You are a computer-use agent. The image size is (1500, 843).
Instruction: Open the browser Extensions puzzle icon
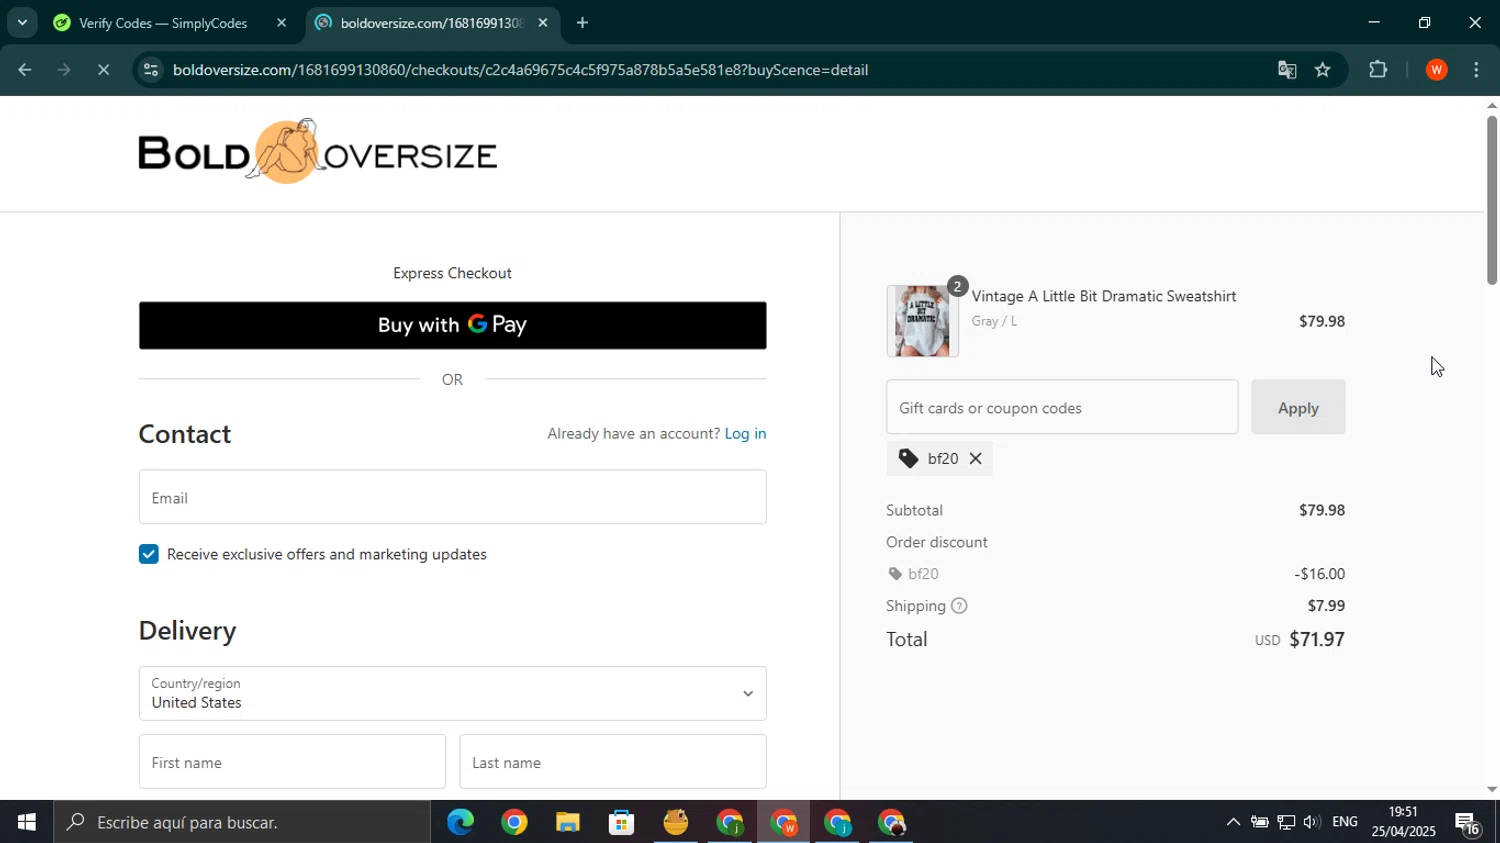1378,70
